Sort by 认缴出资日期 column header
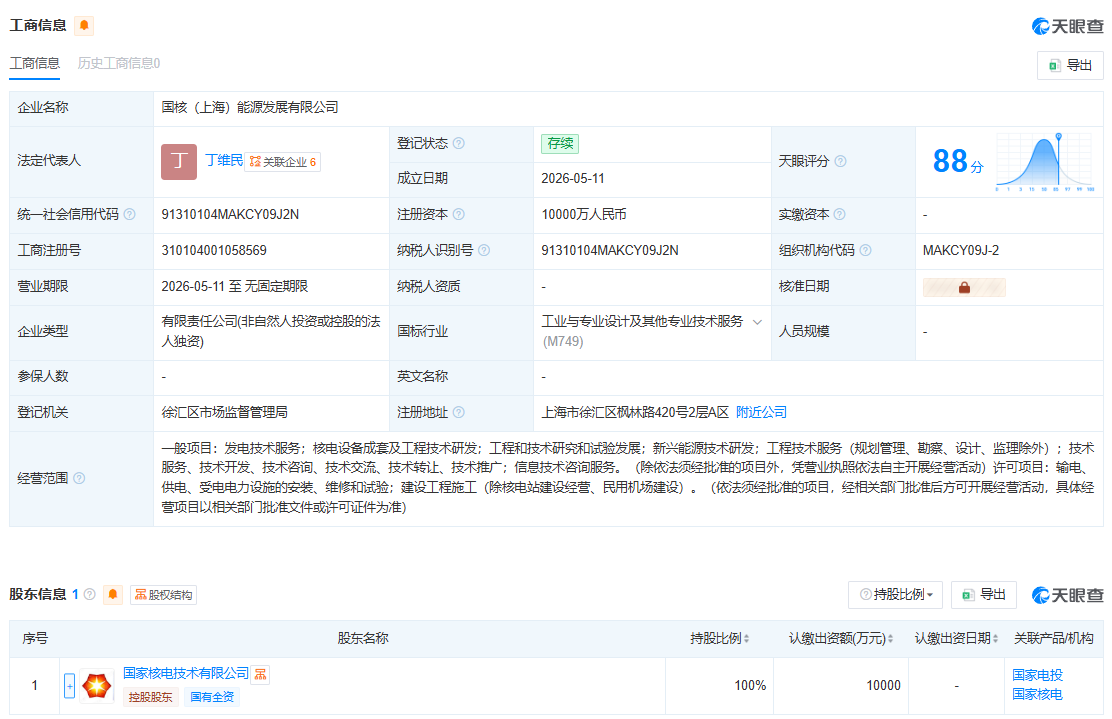 957,638
